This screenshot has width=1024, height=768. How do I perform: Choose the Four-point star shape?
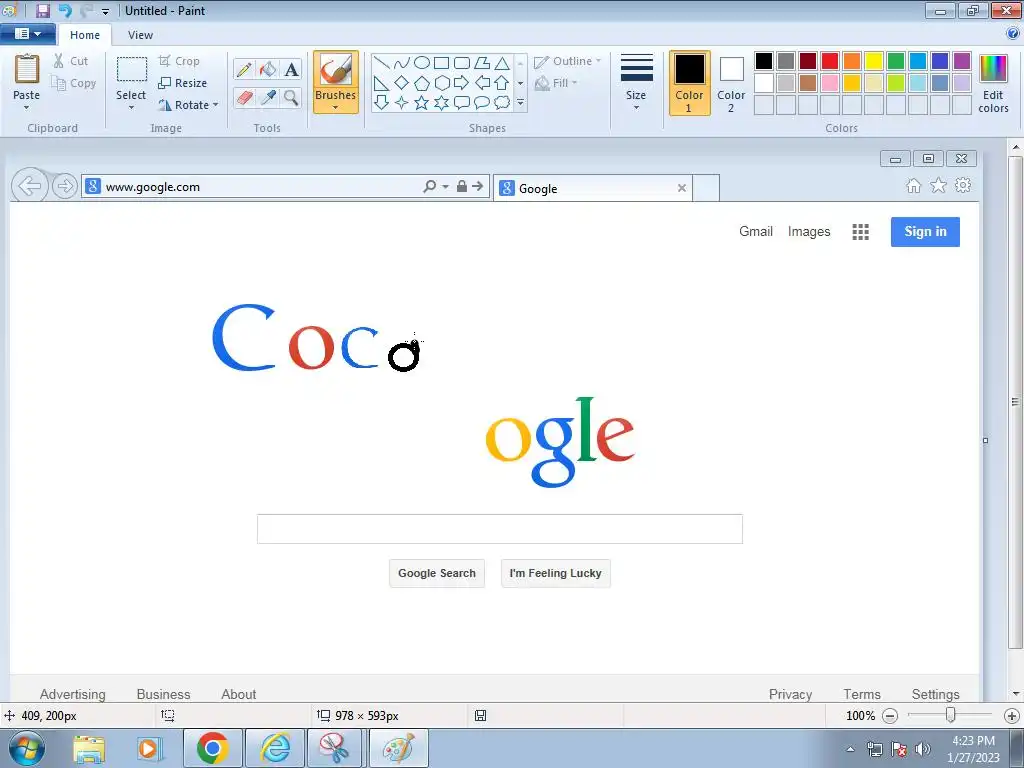coord(402,103)
